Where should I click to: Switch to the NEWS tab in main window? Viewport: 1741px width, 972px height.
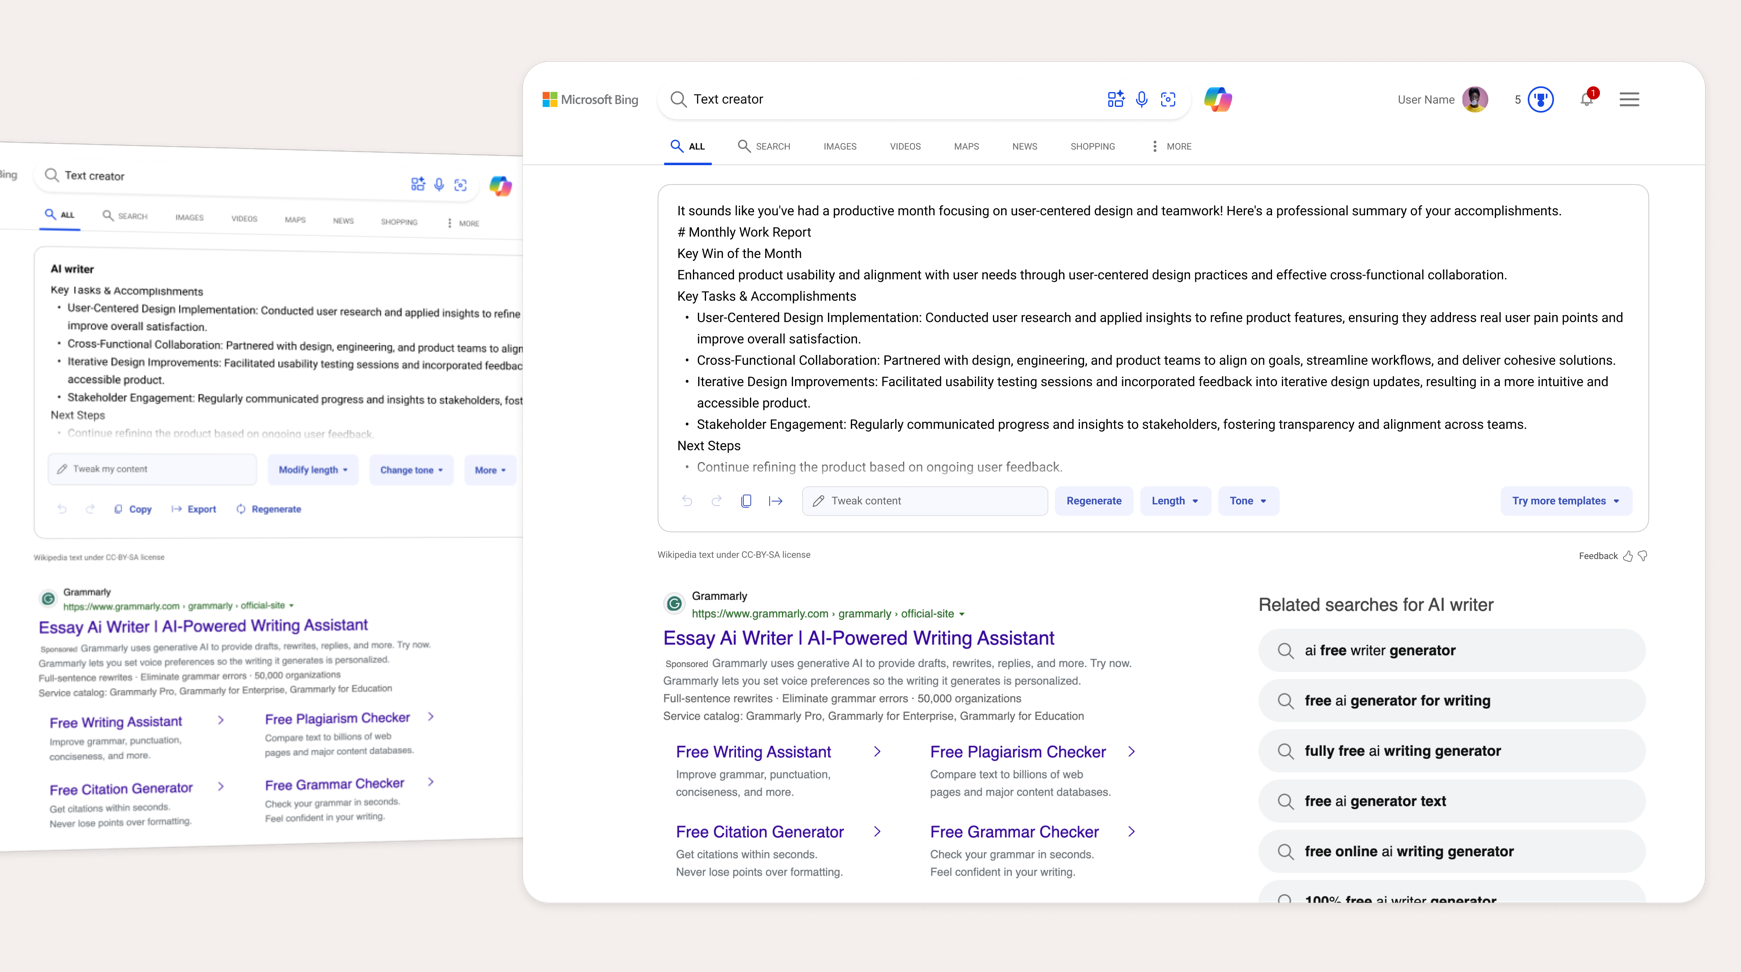coord(1024,146)
